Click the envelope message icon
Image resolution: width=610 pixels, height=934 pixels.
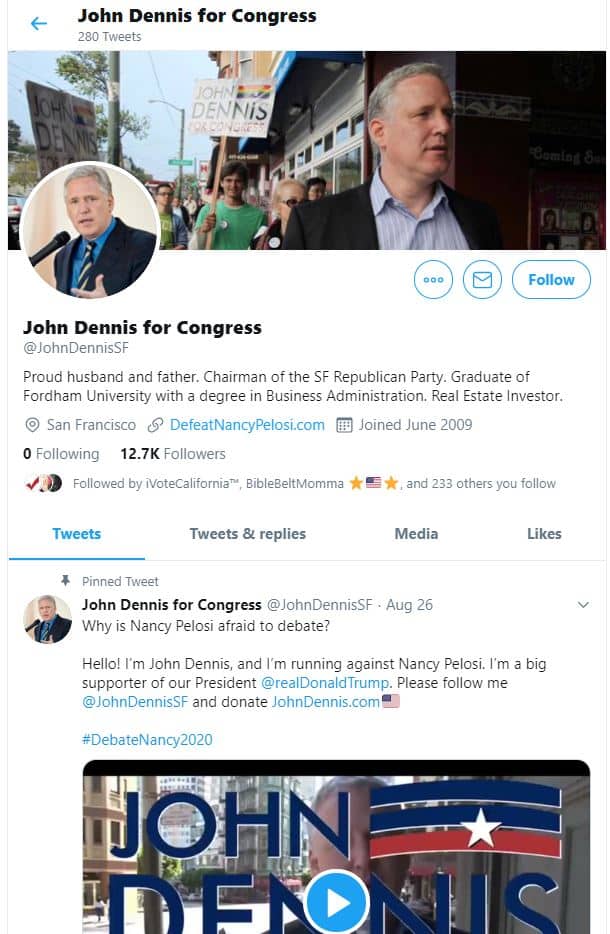pos(483,280)
